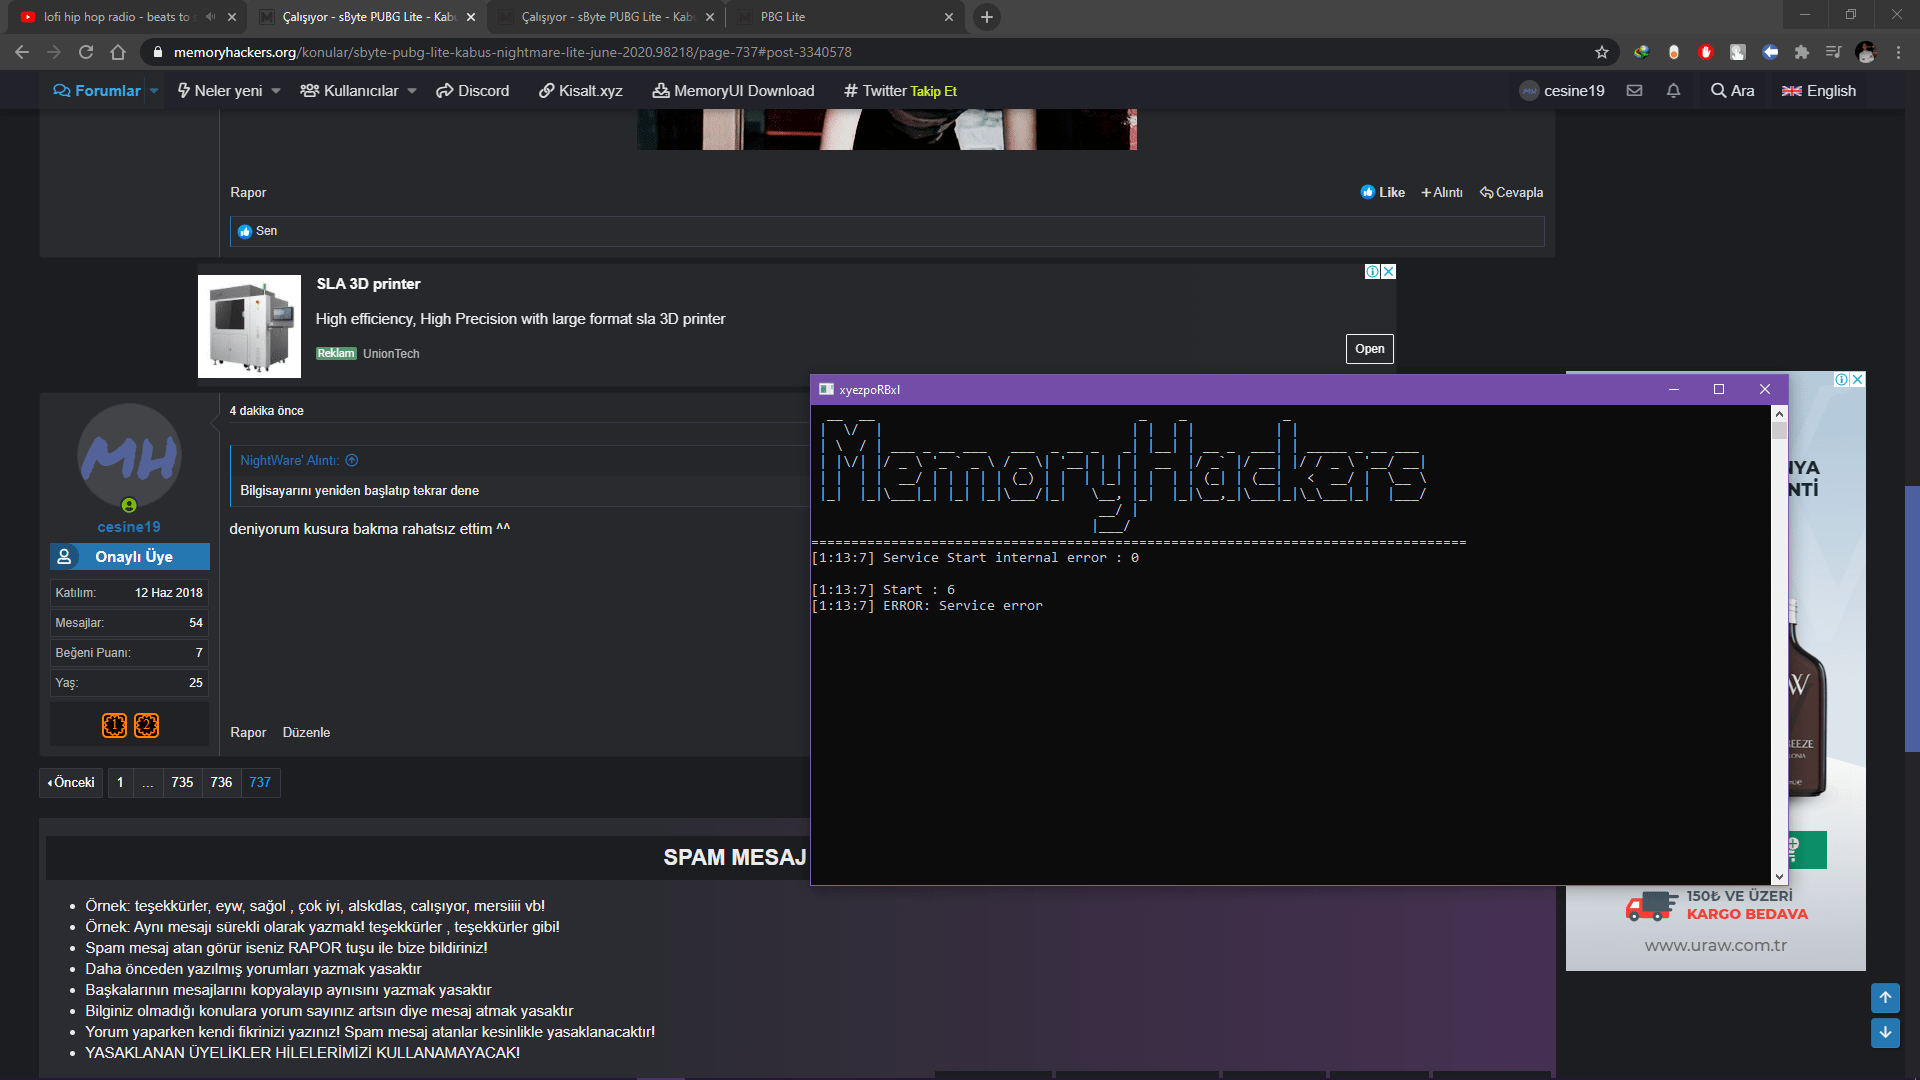Go to the previous page with Önceki
This screenshot has height=1080, width=1920.
(71, 783)
